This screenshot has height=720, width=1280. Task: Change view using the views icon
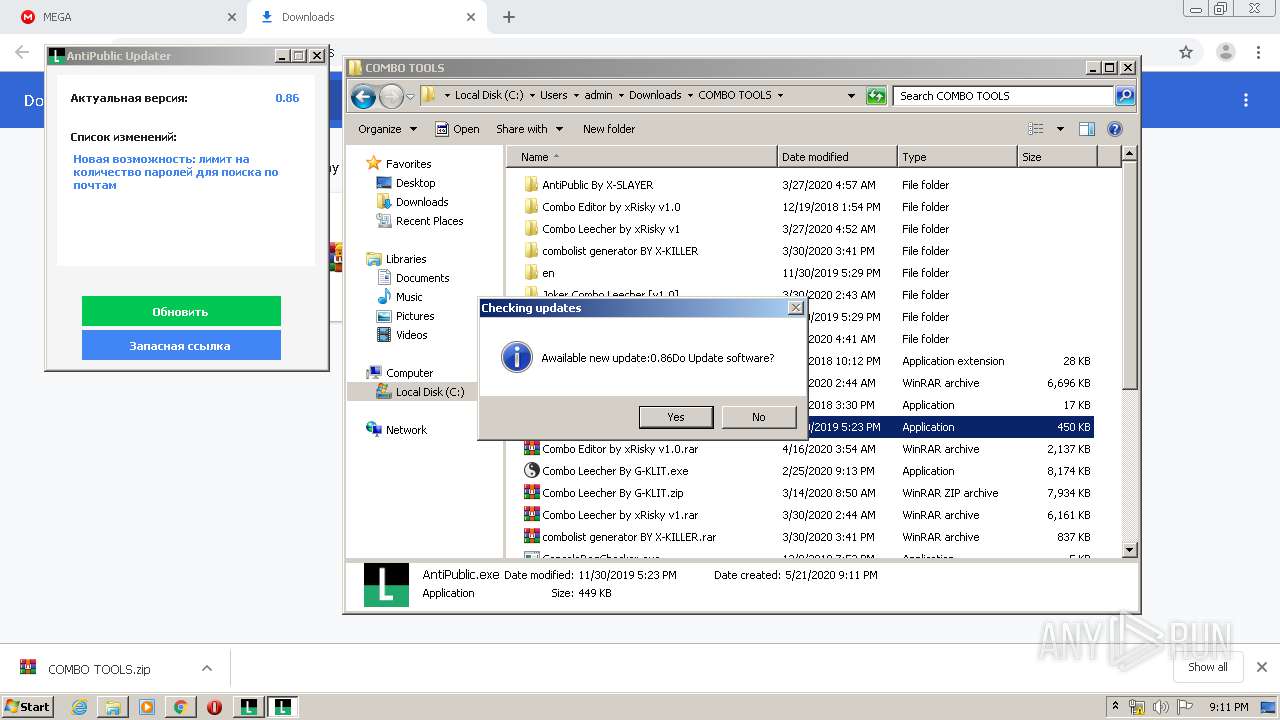coord(1036,129)
